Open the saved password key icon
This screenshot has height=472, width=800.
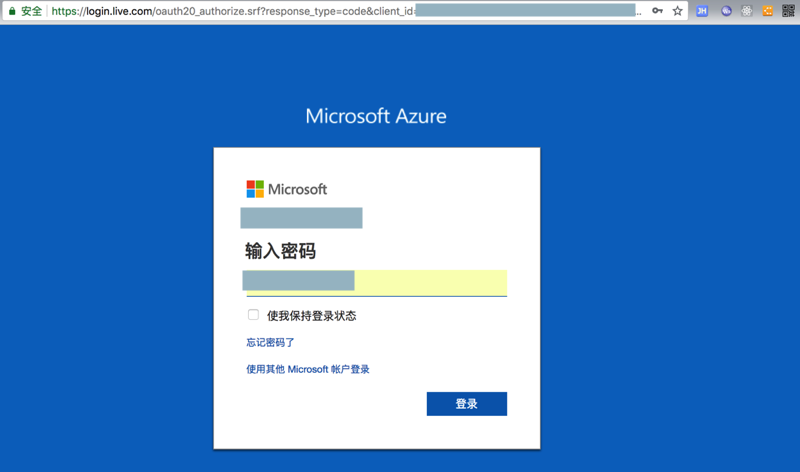pos(657,11)
